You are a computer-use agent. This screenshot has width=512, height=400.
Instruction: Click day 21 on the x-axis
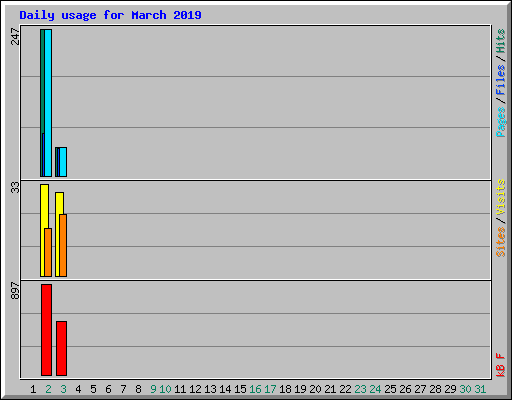point(330,389)
